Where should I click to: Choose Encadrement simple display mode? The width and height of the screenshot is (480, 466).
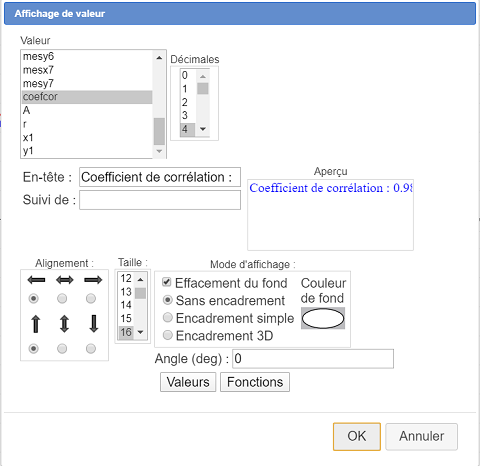(x=168, y=317)
